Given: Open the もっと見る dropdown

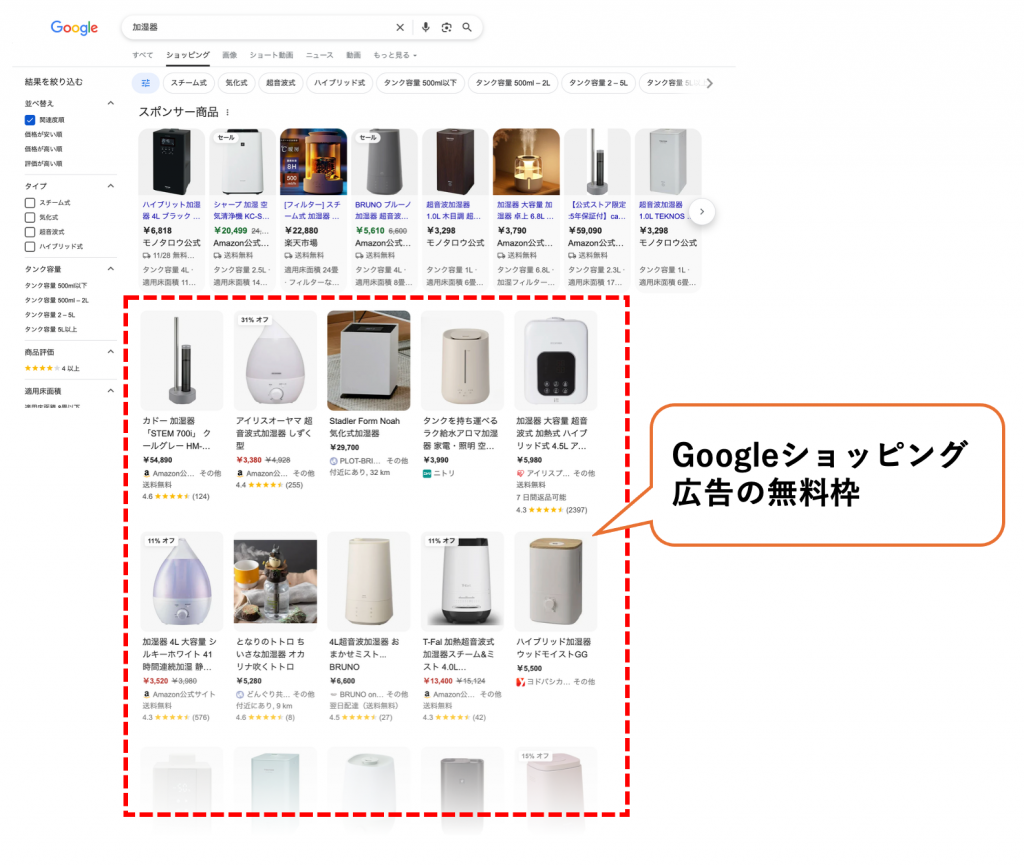Looking at the screenshot, I should (x=393, y=55).
